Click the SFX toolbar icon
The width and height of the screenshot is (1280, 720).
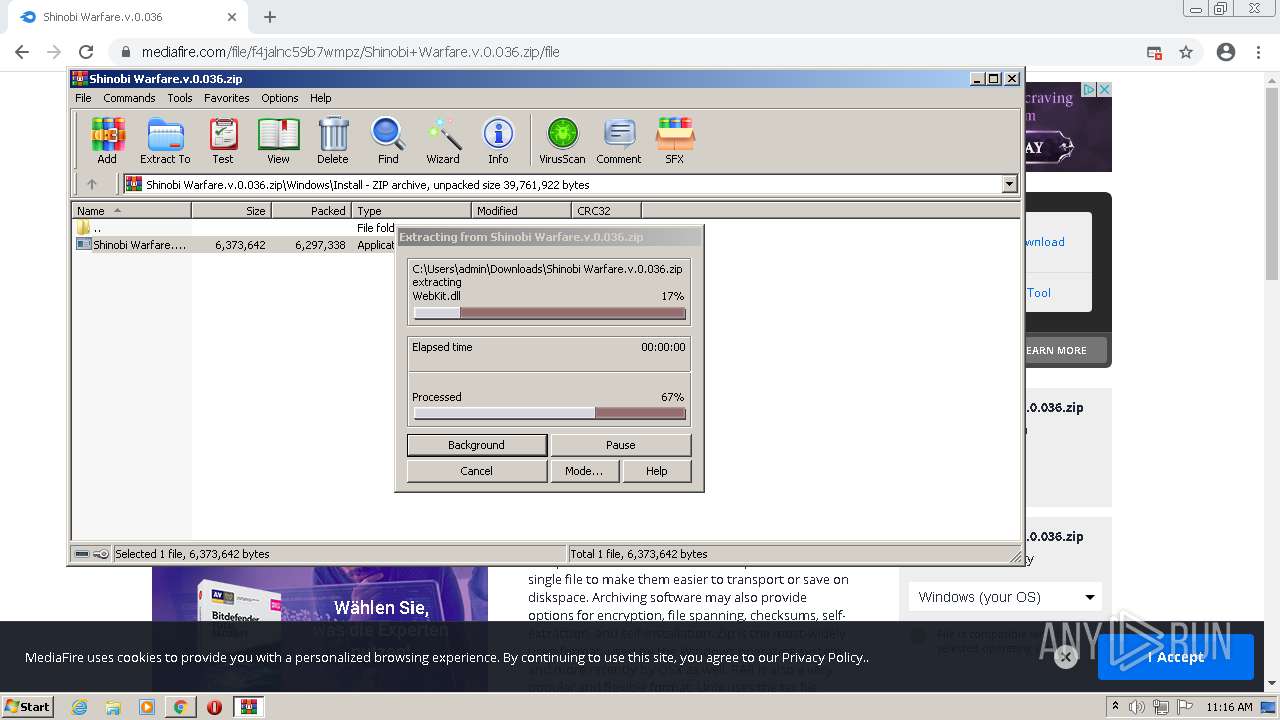coord(675,140)
